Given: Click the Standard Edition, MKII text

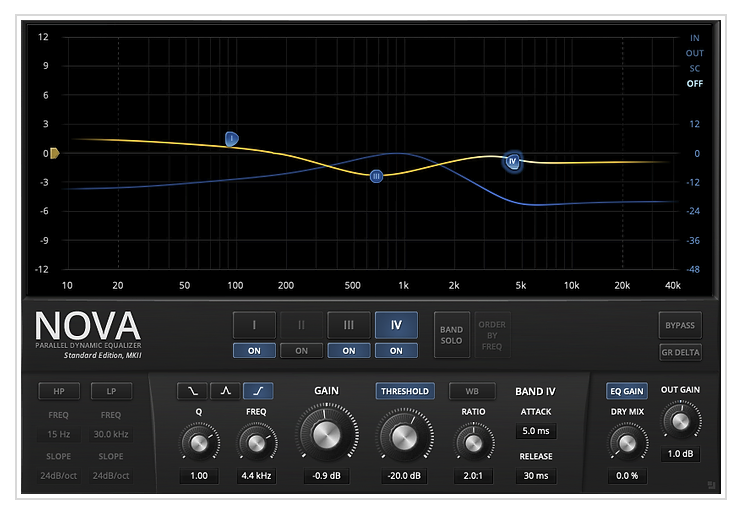Looking at the screenshot, I should click(102, 355).
